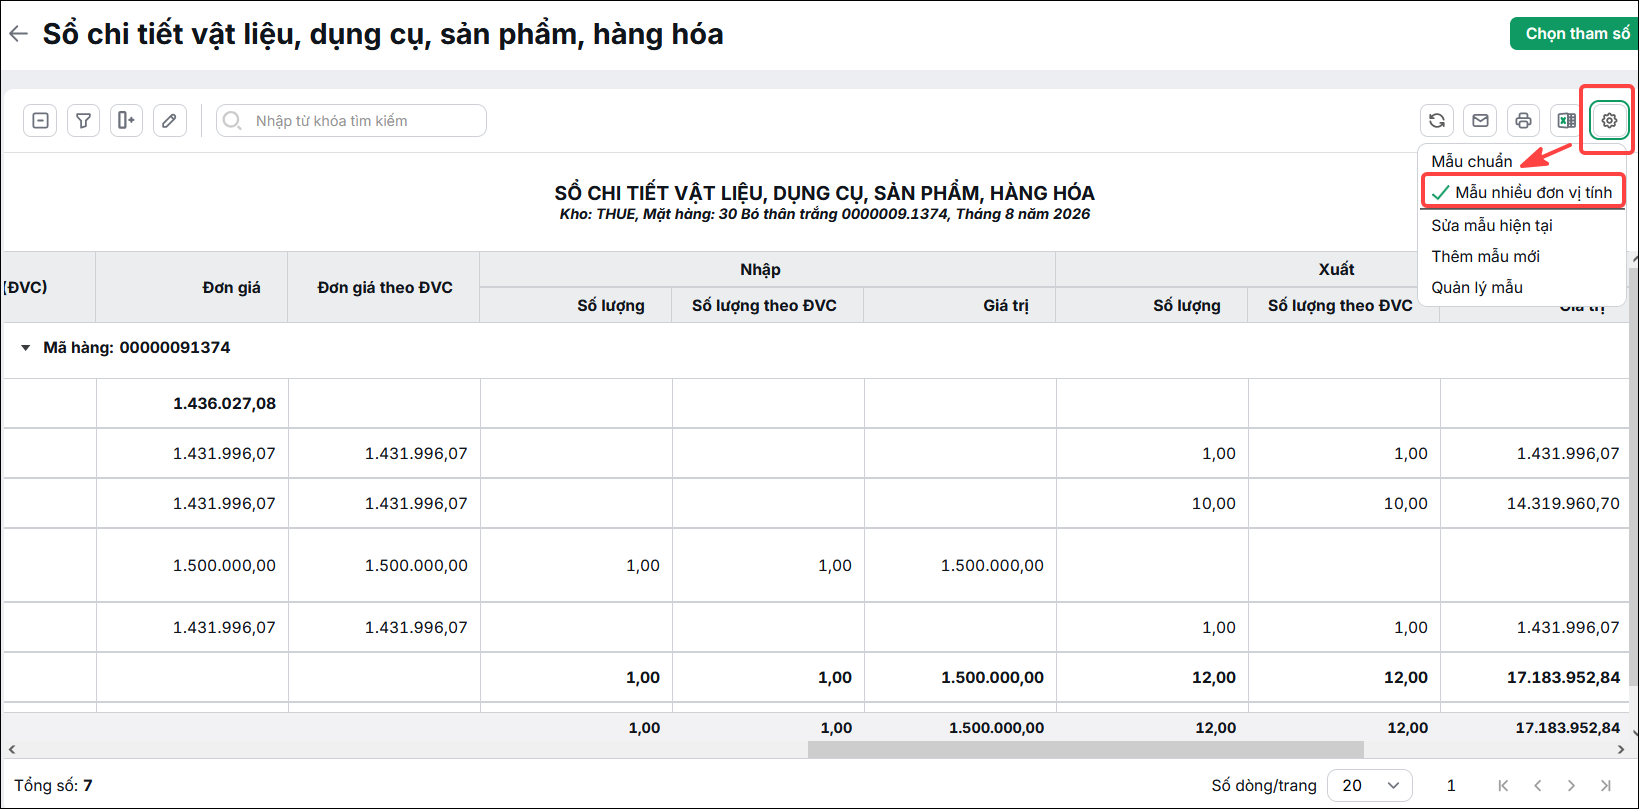Go back using the arrow beside the title

[18, 34]
